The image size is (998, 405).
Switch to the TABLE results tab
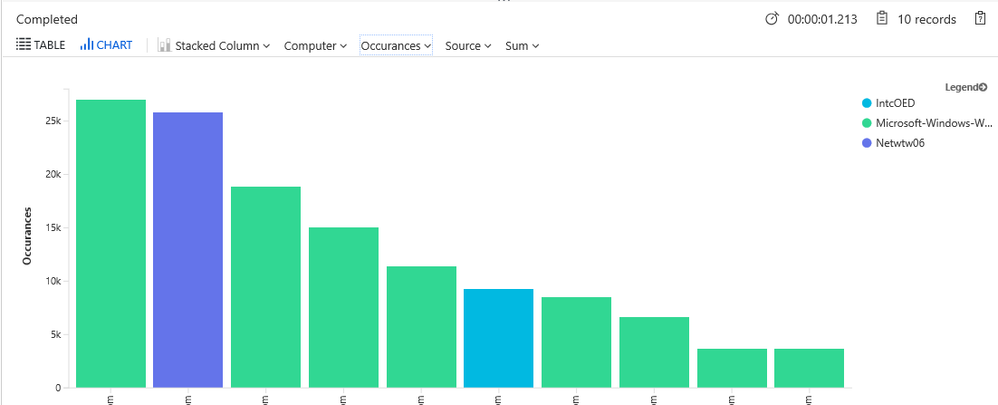[x=41, y=45]
